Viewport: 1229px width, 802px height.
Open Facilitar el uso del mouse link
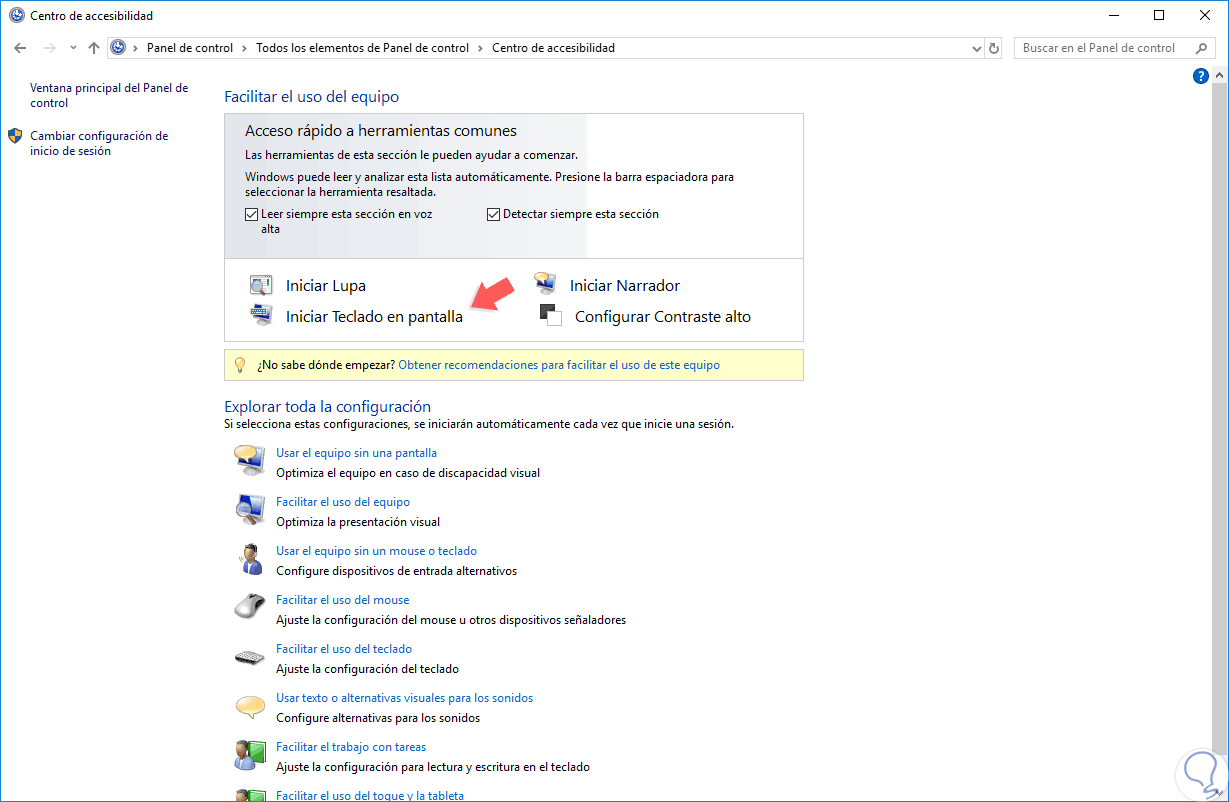342,600
